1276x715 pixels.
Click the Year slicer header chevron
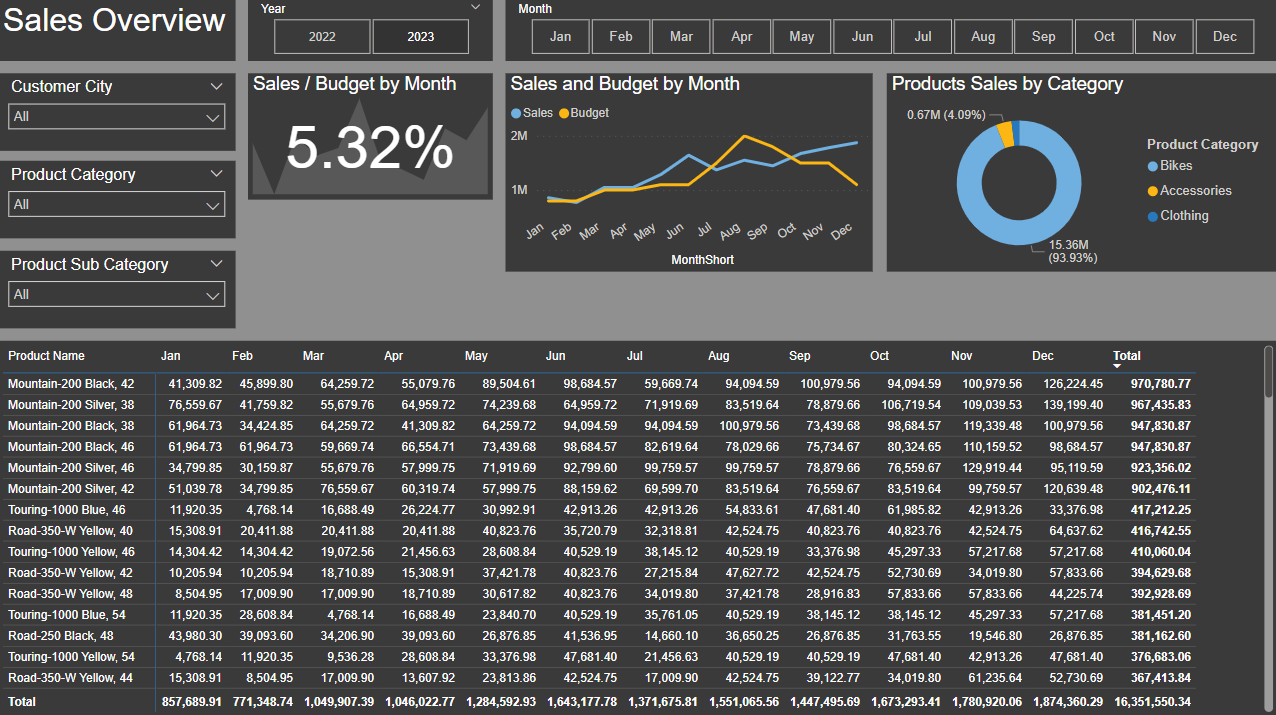(475, 8)
